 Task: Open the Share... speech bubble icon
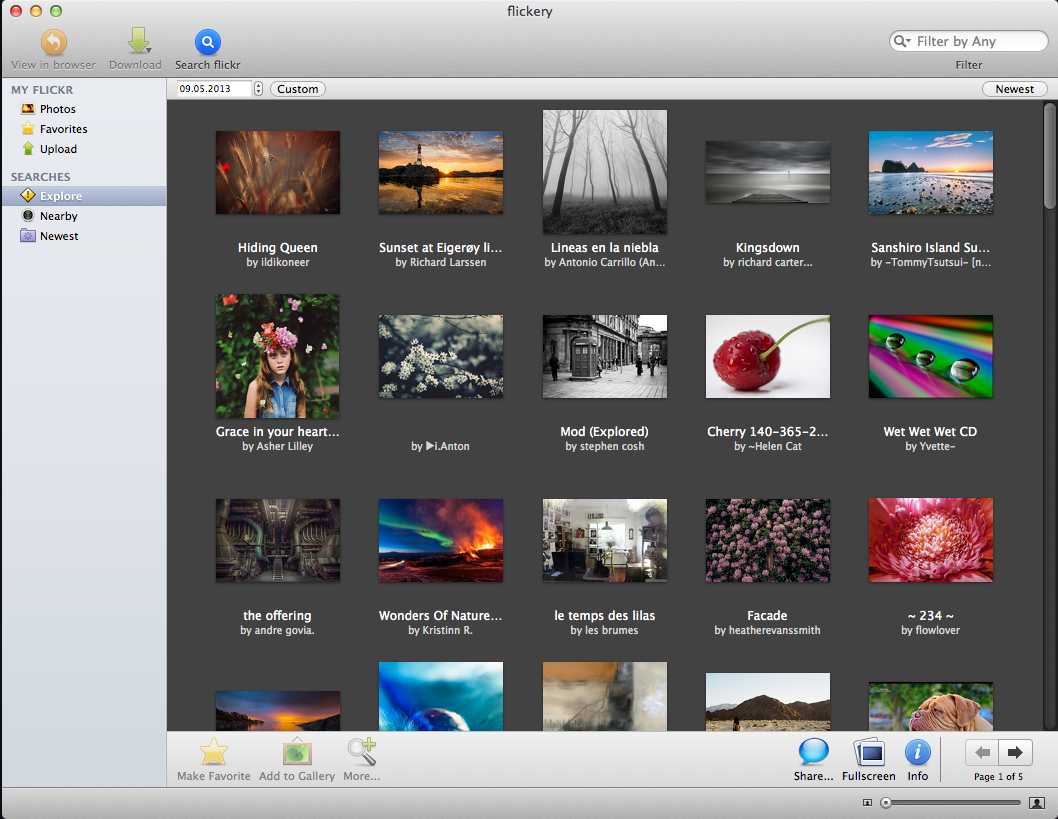[813, 753]
